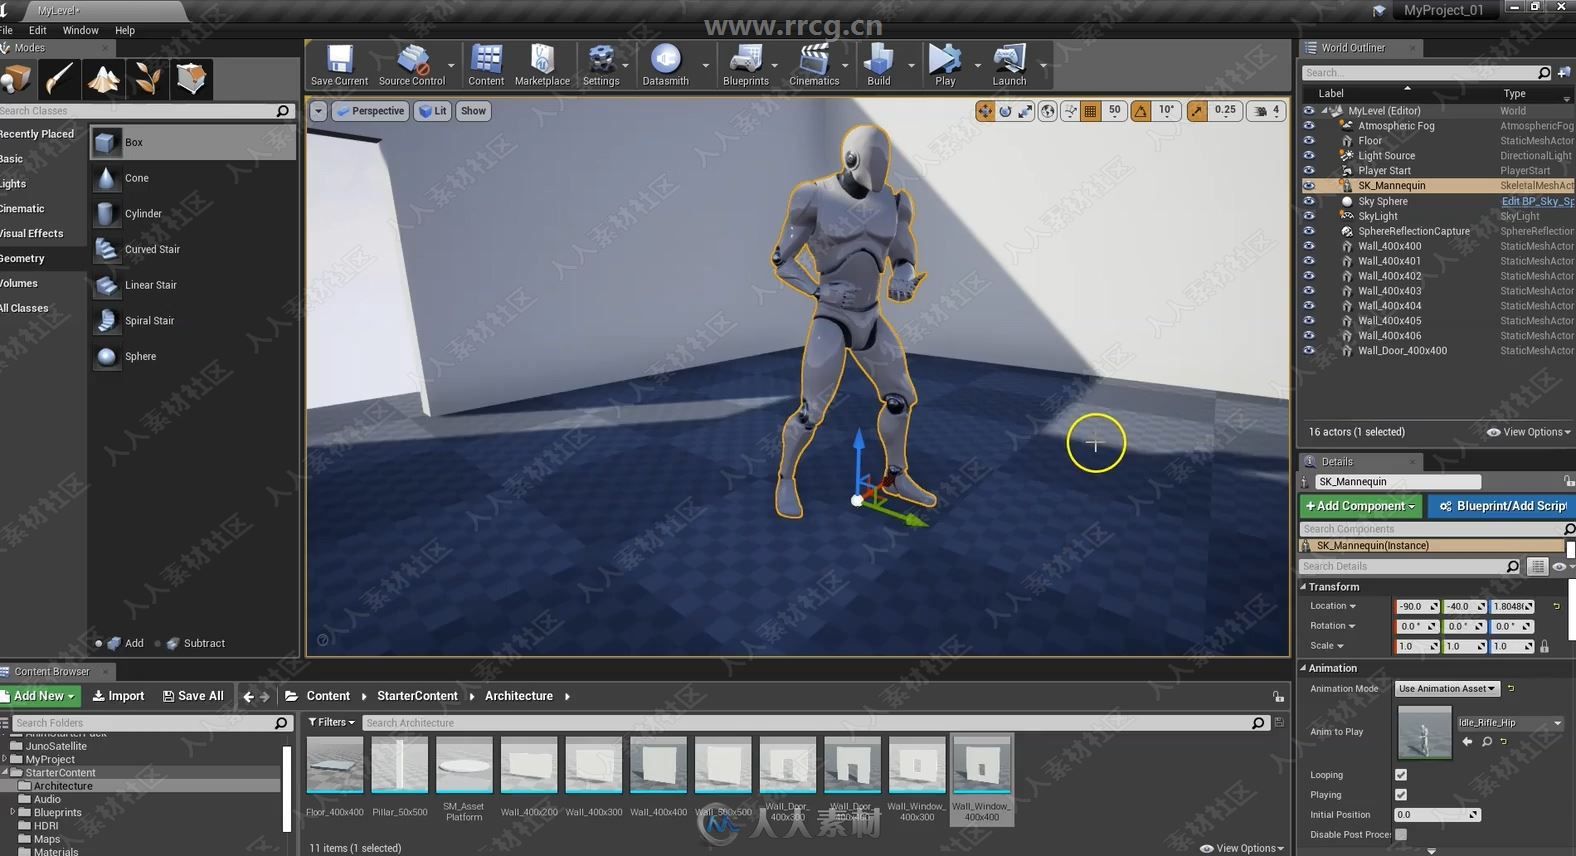Open the Animation Mode dropdown
This screenshot has width=1576, height=856.
pos(1447,689)
